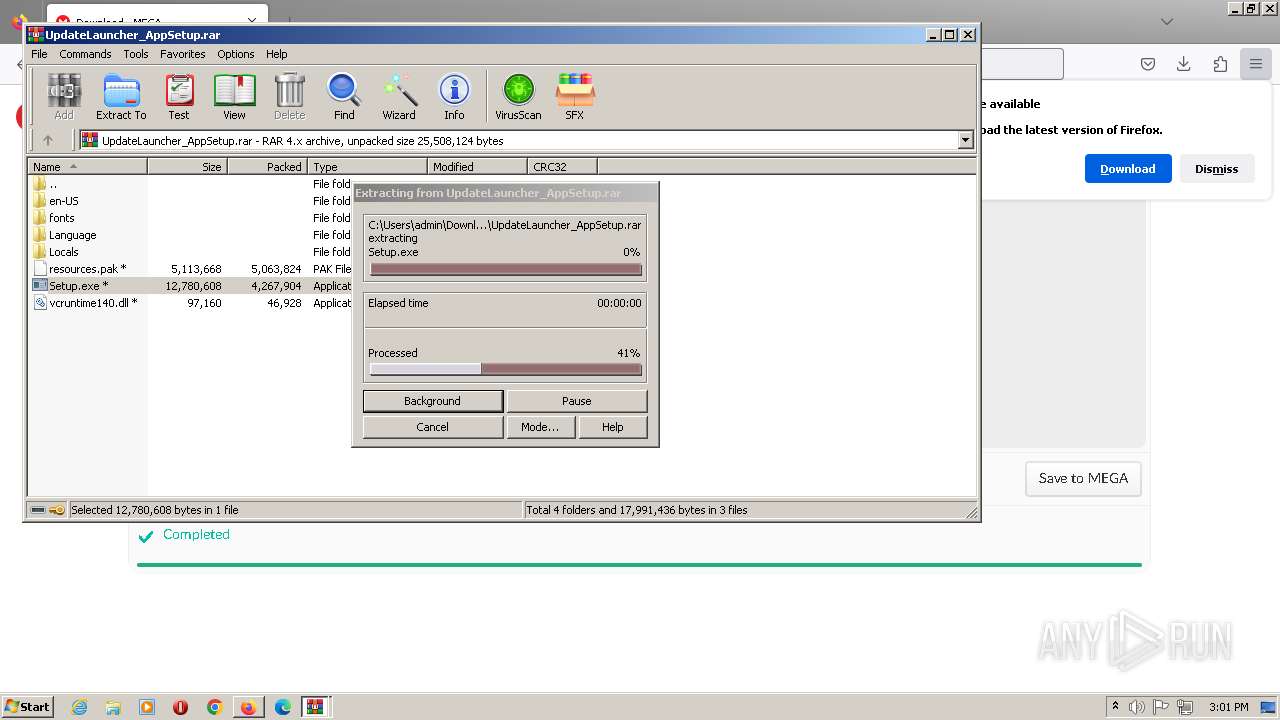Click the MEGA download progress bar

639,565
